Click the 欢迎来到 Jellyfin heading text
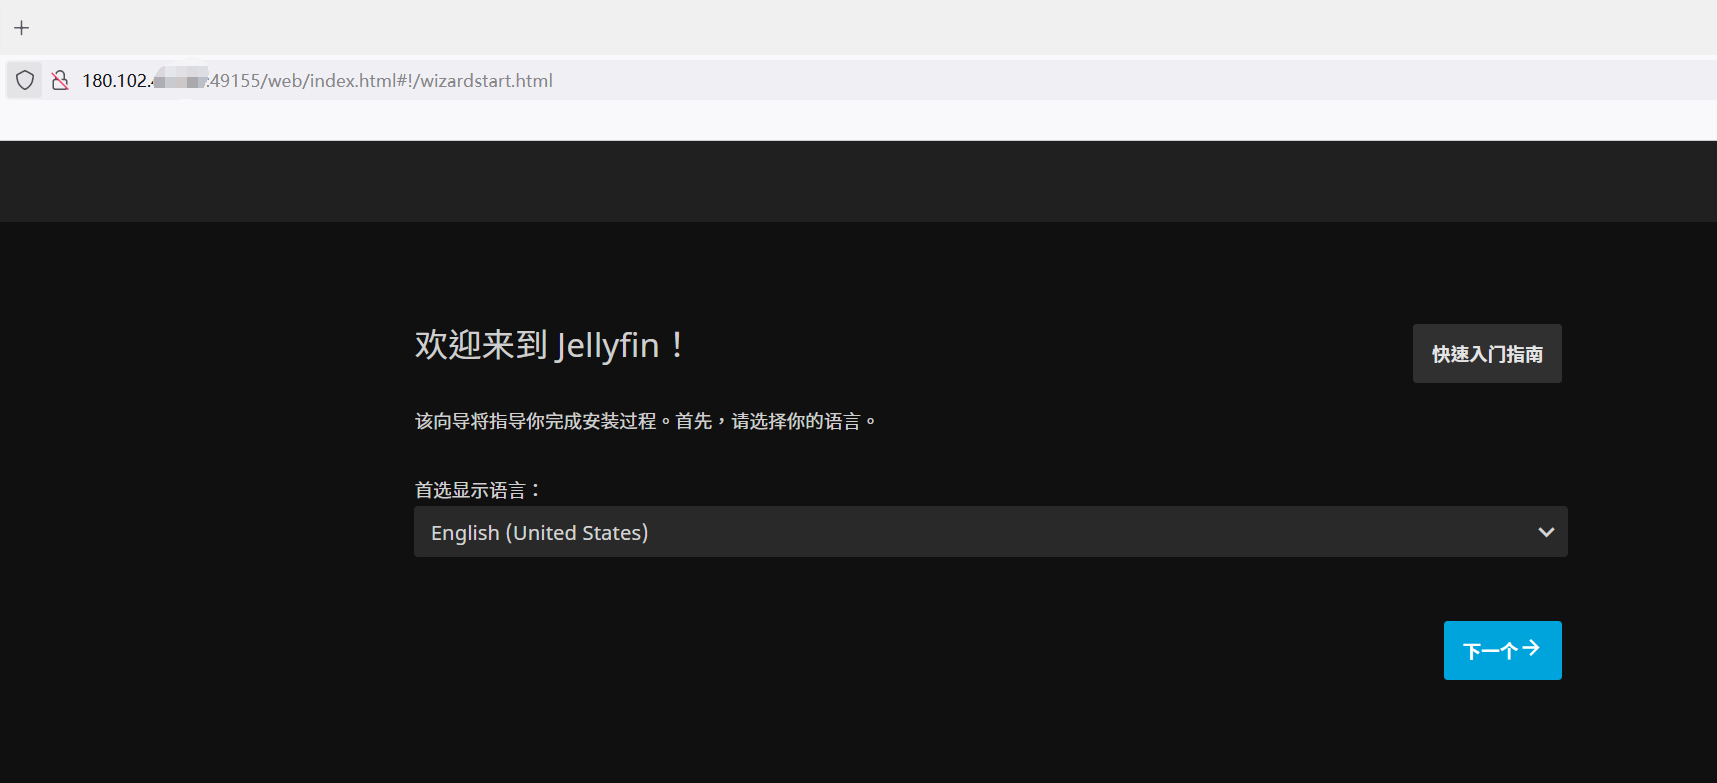The image size is (1717, 783). click(550, 345)
